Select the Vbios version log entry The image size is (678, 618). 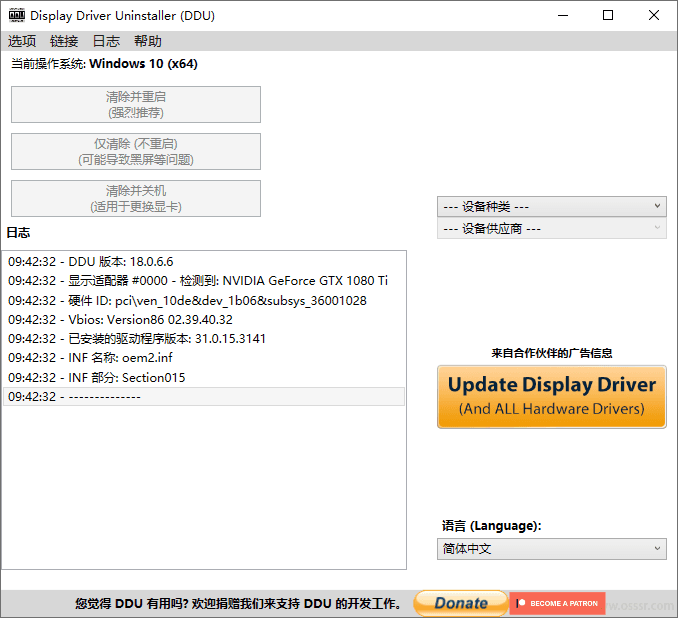[120, 319]
